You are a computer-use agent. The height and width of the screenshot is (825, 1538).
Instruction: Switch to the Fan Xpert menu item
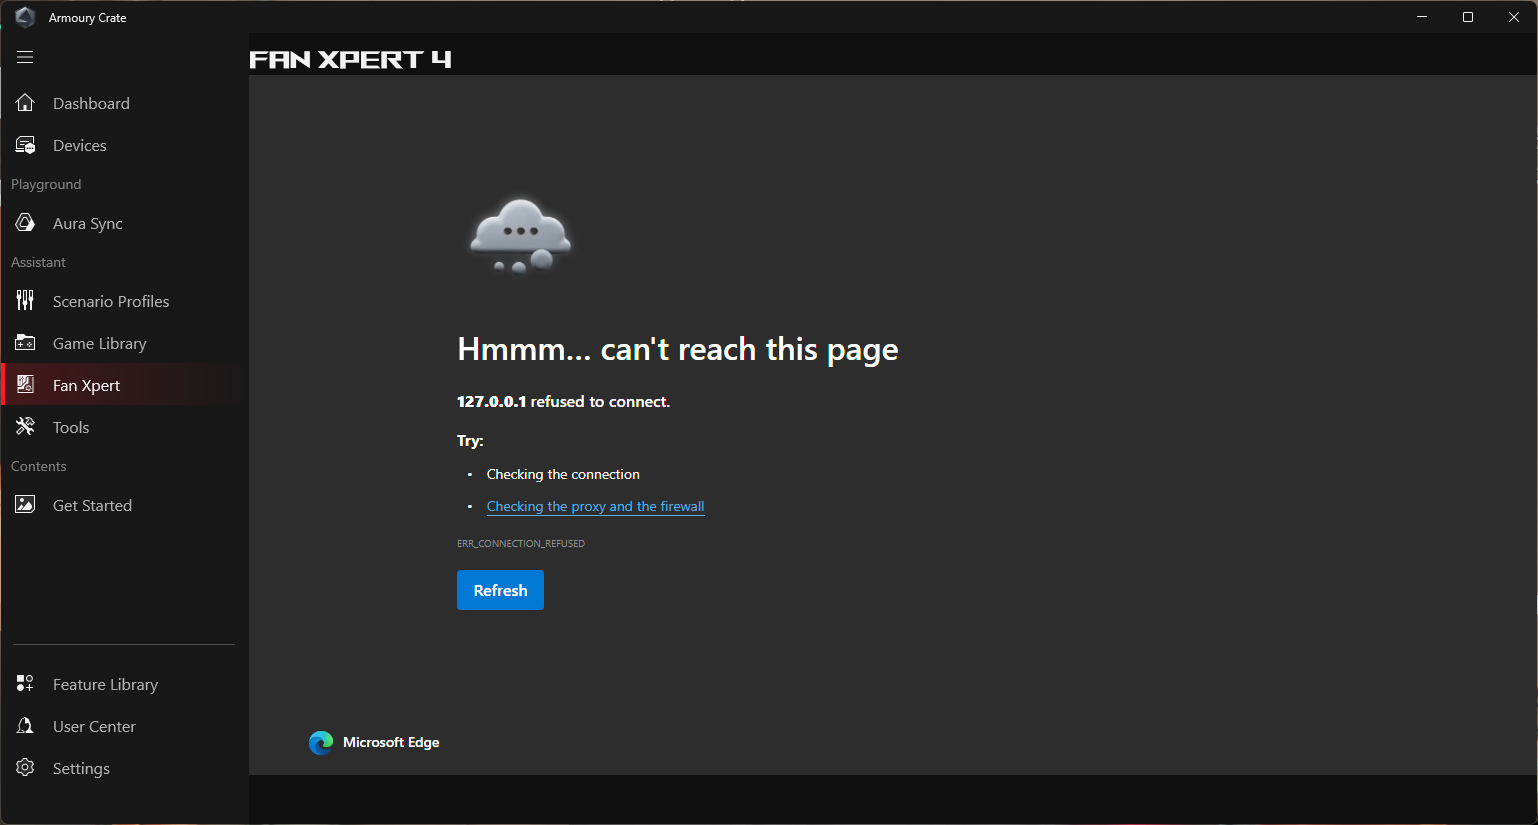pos(86,384)
